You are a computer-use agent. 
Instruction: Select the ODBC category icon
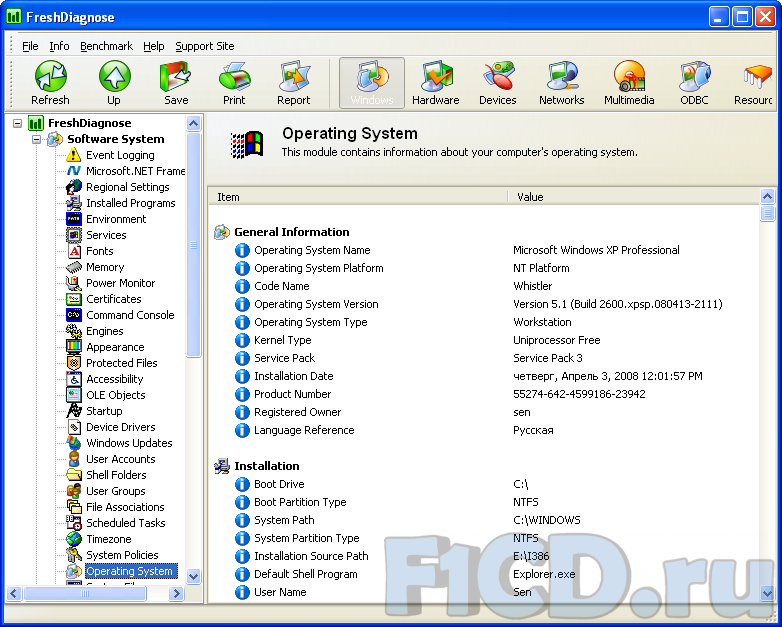694,83
